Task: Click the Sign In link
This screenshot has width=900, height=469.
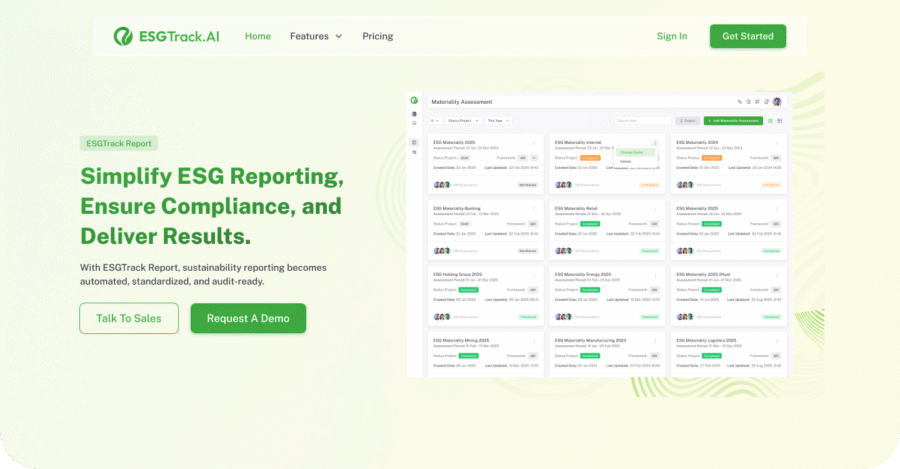Action: (671, 36)
